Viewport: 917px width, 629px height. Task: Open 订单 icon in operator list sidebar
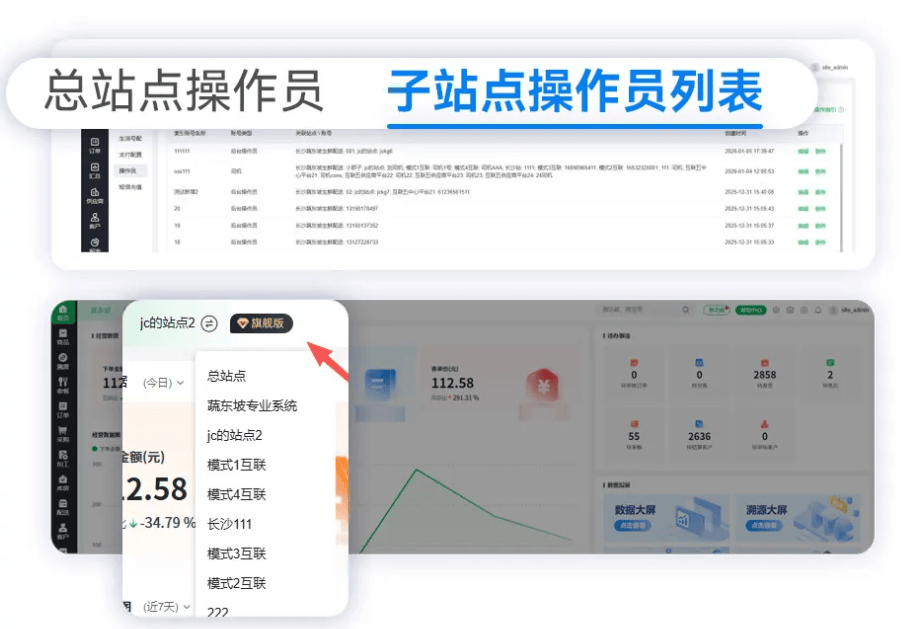[95, 145]
